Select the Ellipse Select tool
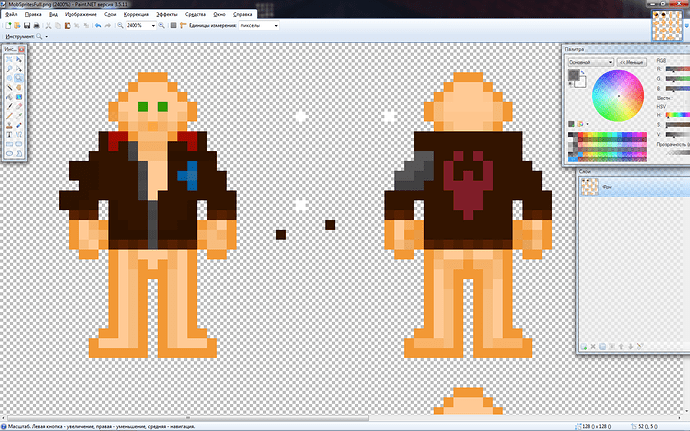The image size is (690, 431). click(9, 78)
